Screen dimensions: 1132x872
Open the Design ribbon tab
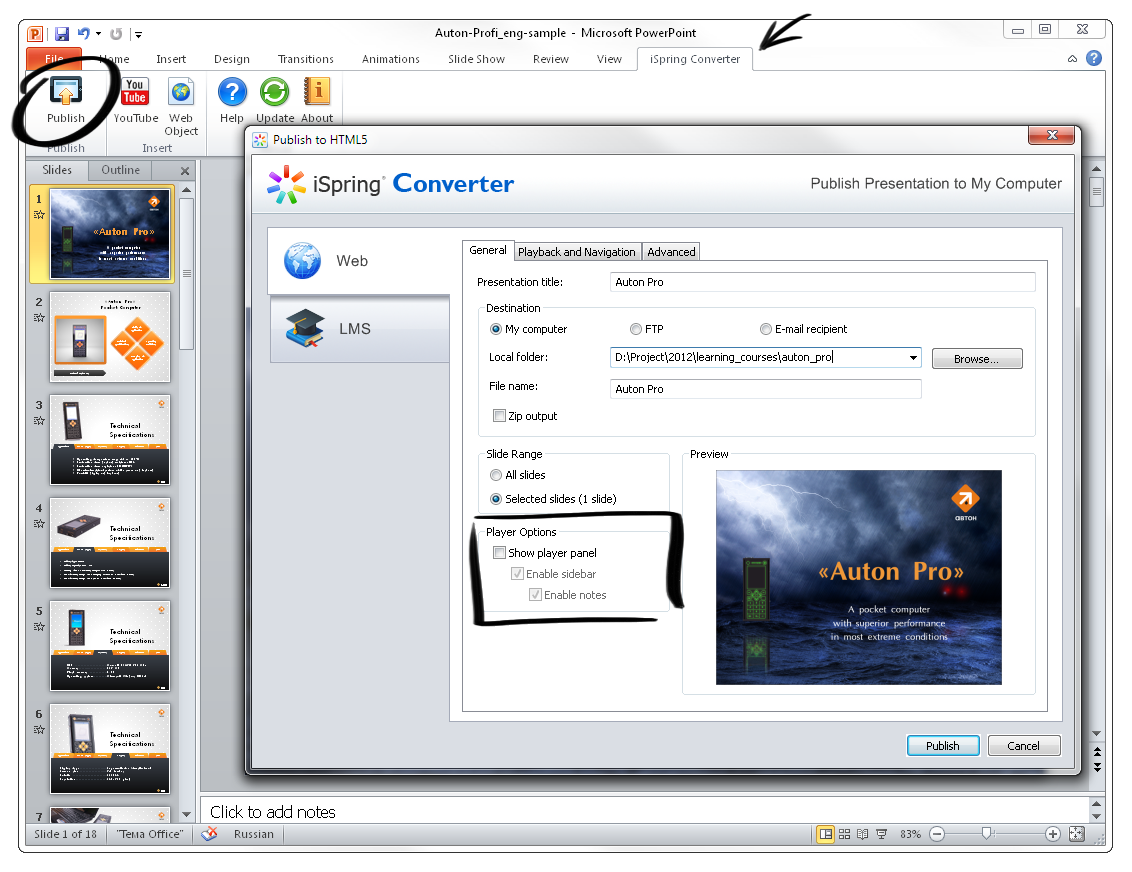point(232,59)
